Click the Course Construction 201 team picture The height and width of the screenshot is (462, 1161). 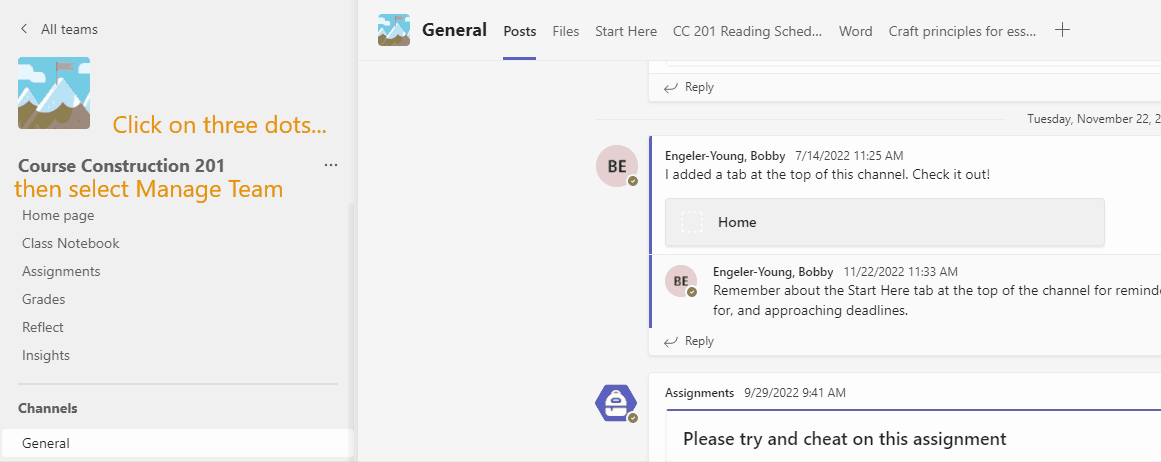[54, 93]
